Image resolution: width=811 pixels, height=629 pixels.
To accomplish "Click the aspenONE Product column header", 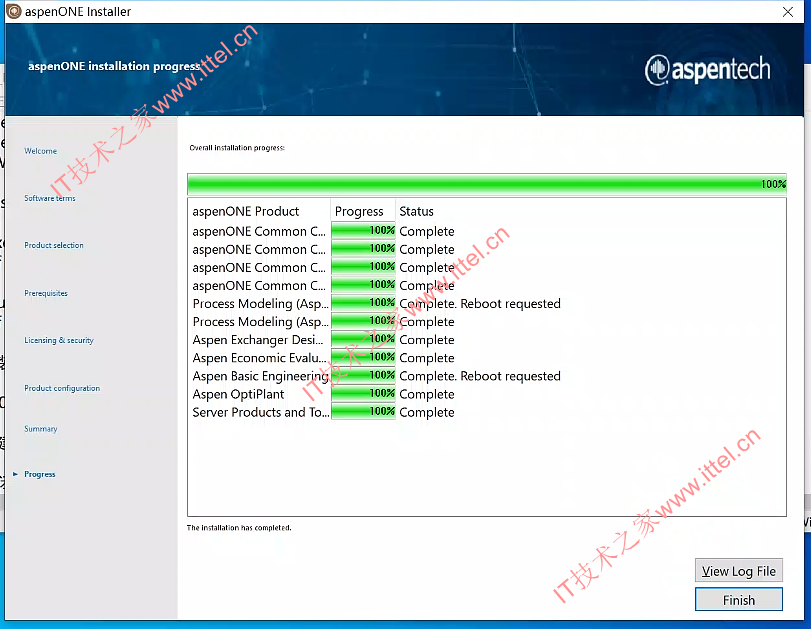I will click(x=246, y=212).
